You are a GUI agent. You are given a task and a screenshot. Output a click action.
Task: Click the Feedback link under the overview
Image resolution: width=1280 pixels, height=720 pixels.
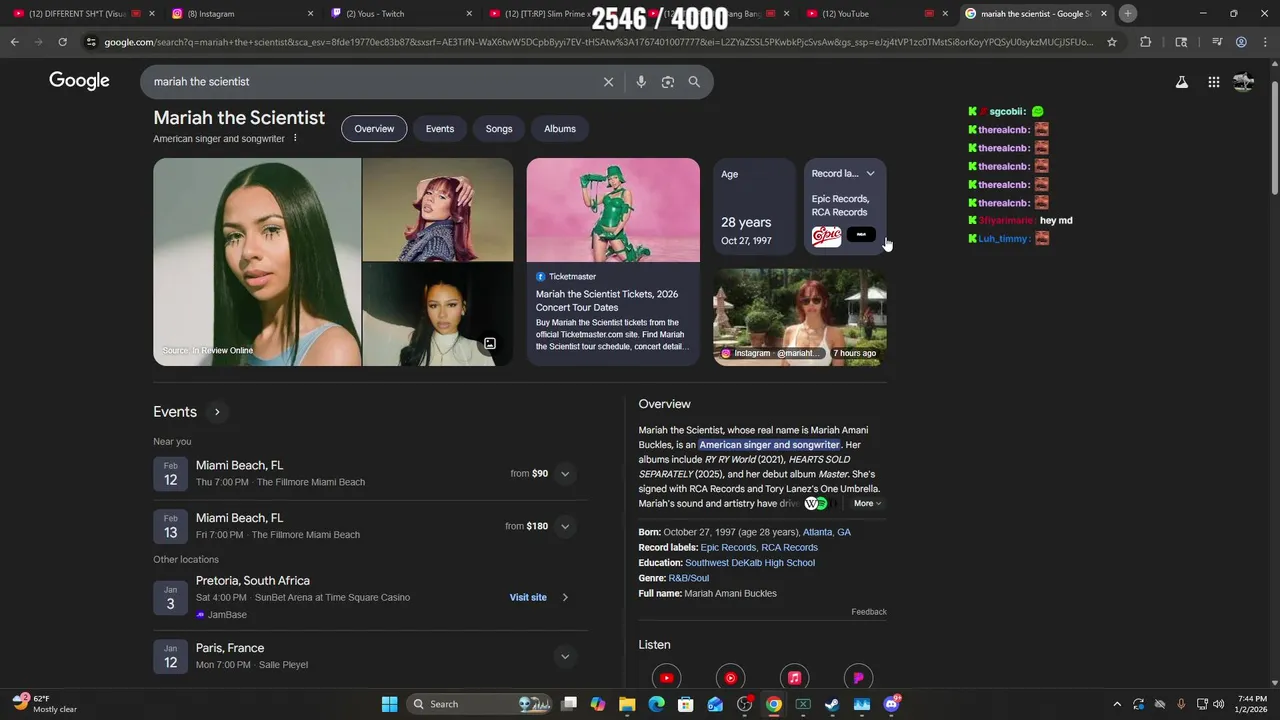tap(869, 612)
